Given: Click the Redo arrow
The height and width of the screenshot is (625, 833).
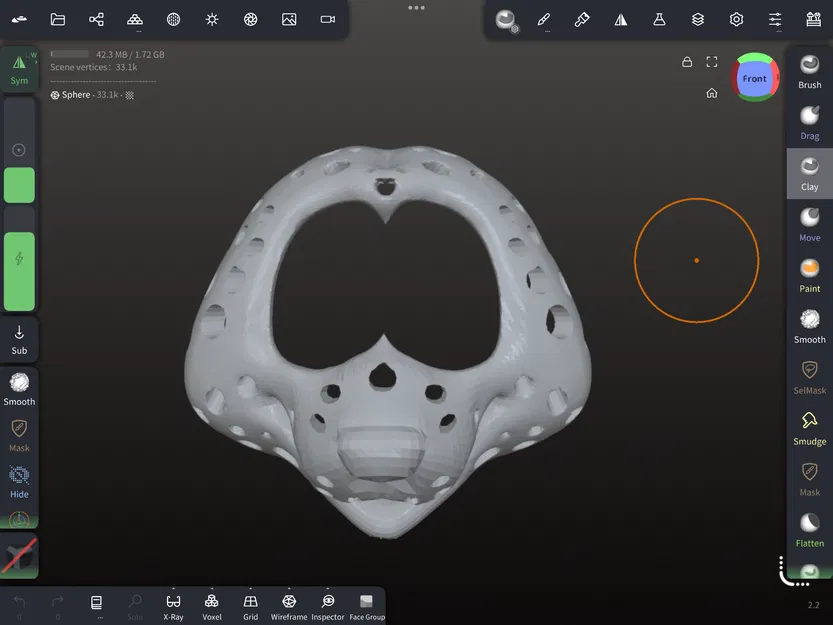Looking at the screenshot, I should tap(57, 606).
